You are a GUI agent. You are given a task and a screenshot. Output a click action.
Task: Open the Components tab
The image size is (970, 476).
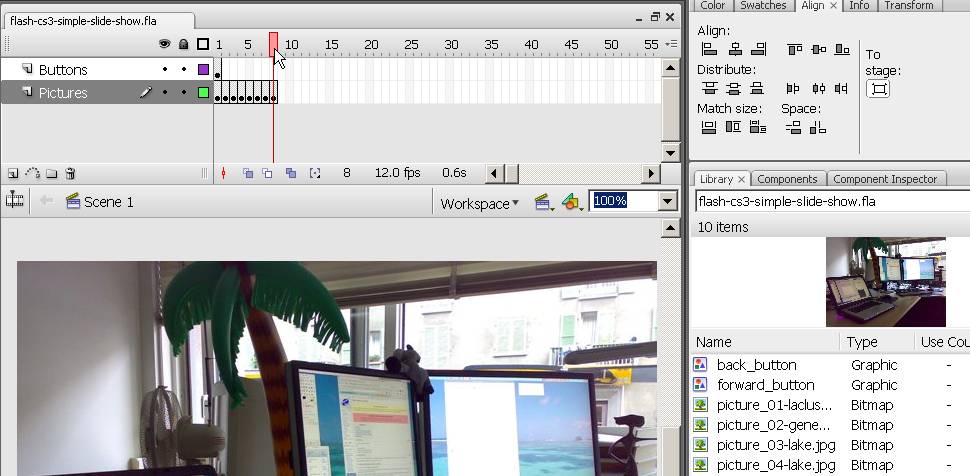point(787,179)
